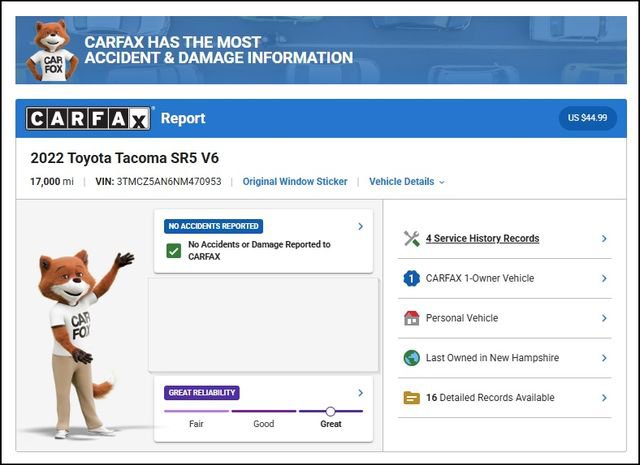Open the Last Owned in New Hampshire row
The image size is (640, 465).
(505, 358)
